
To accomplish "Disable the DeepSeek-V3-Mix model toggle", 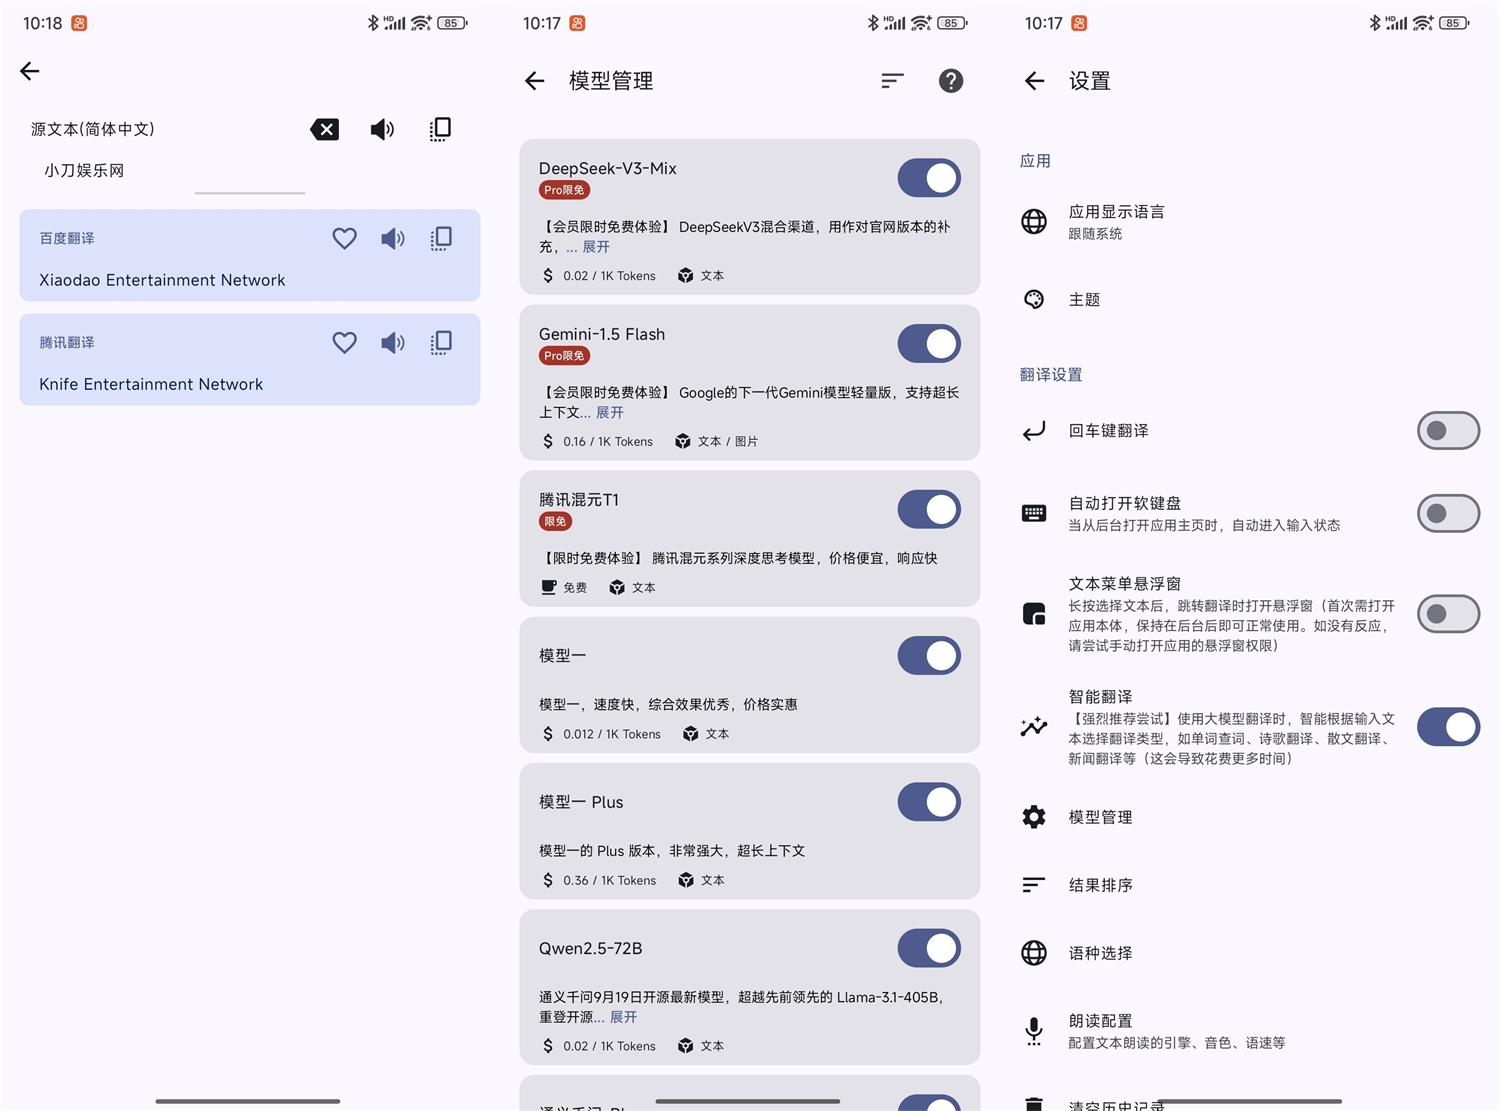I will pyautogui.click(x=928, y=177).
